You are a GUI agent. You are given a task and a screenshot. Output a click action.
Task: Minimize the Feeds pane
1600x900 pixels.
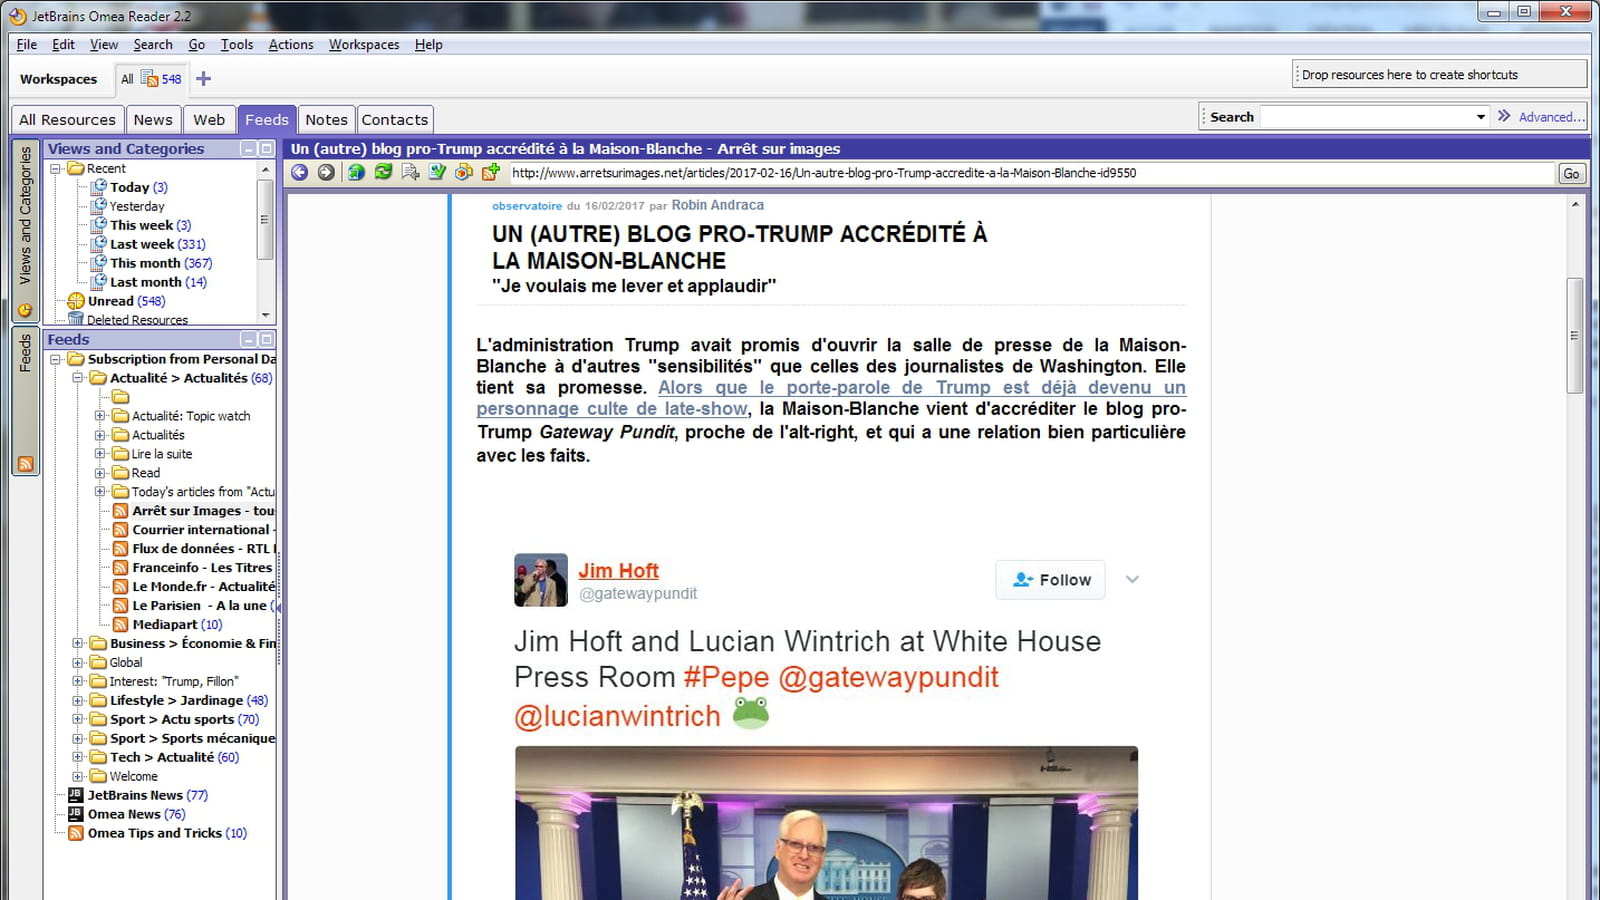point(249,340)
